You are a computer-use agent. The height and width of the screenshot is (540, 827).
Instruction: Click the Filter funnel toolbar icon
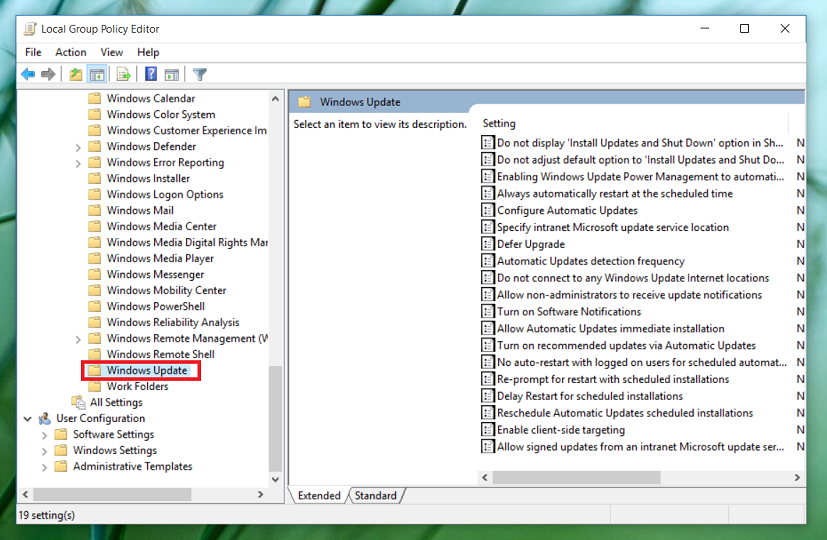click(200, 74)
